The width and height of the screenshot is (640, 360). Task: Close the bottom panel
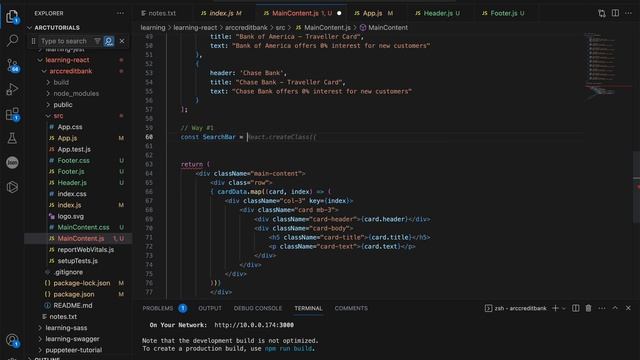[x=628, y=308]
